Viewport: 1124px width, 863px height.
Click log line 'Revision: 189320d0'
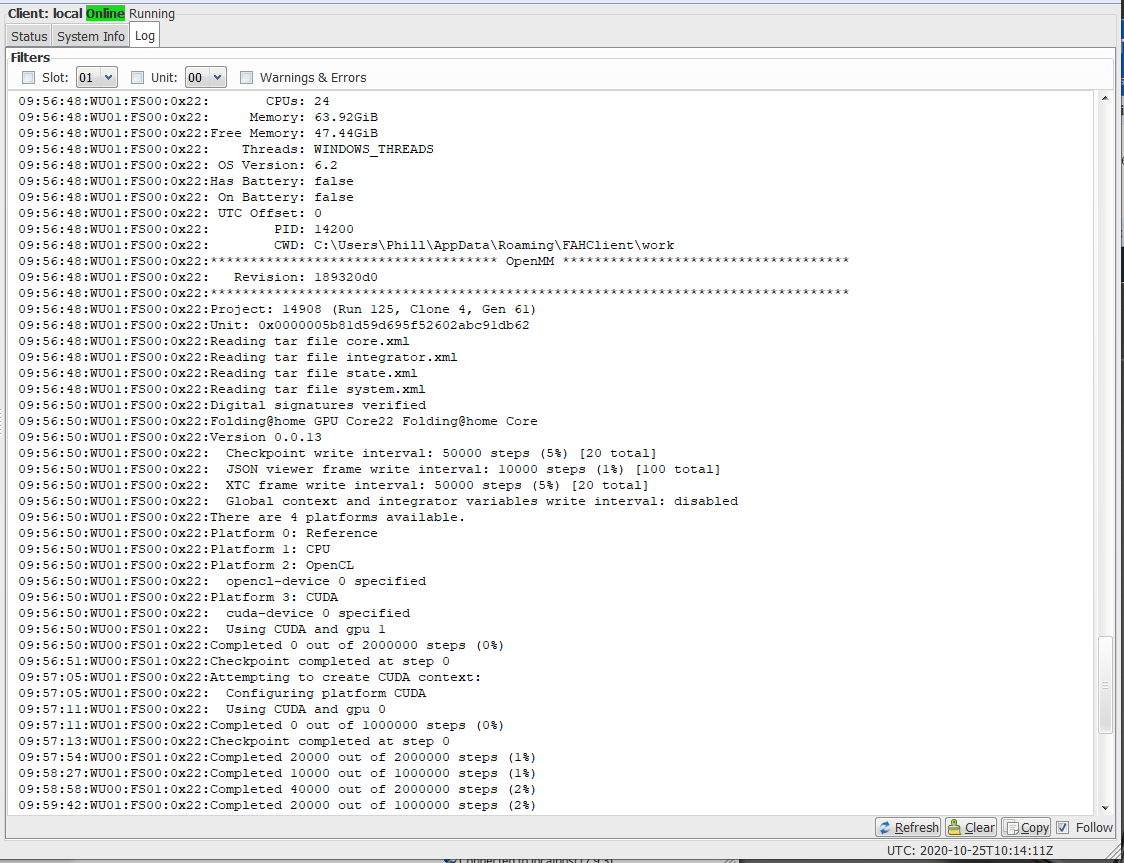pos(199,277)
